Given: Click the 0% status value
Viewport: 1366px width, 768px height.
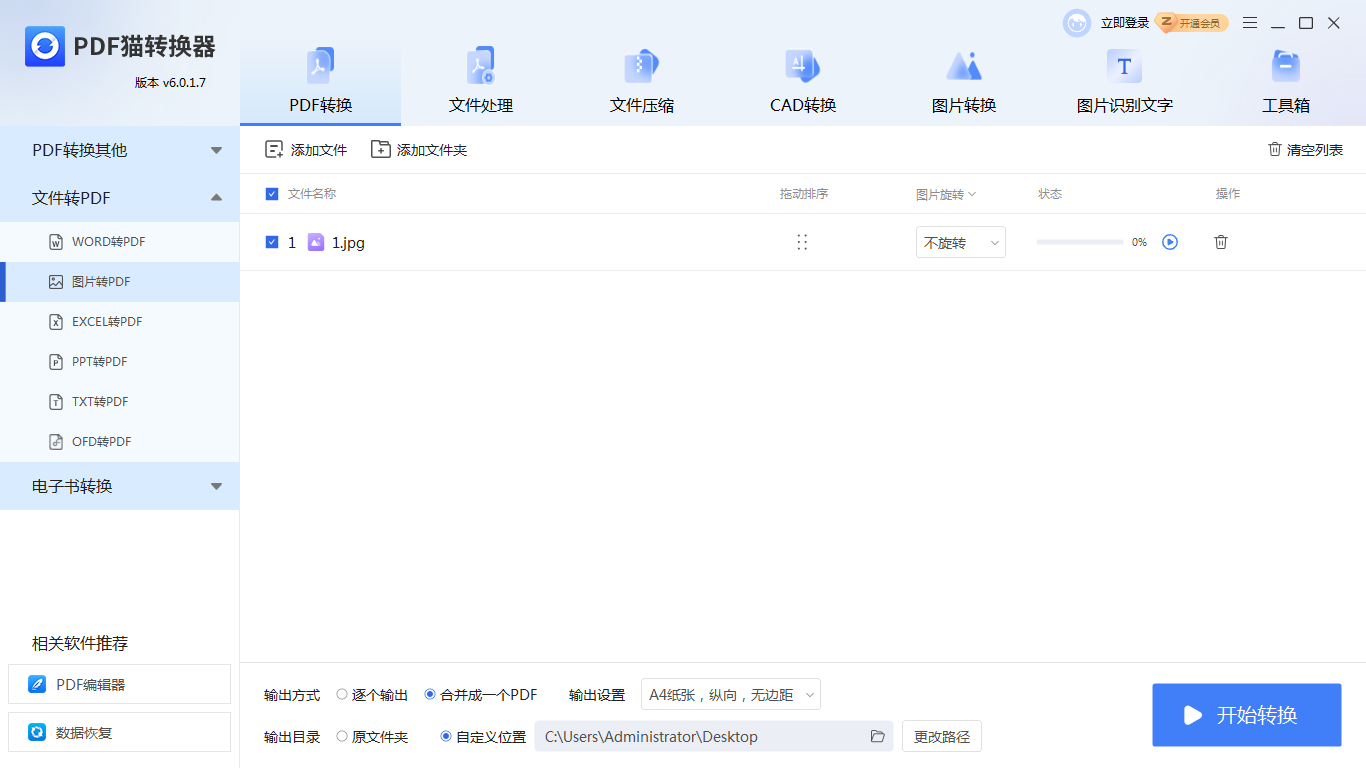Looking at the screenshot, I should coord(1139,242).
